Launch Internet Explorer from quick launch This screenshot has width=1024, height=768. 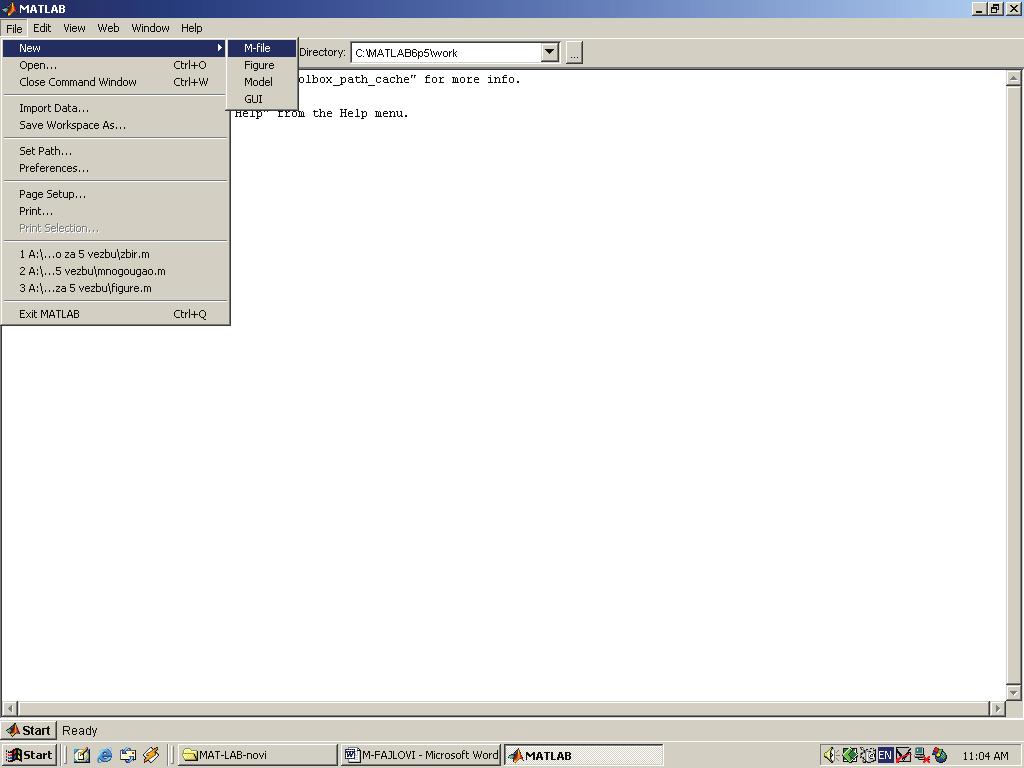[104, 755]
